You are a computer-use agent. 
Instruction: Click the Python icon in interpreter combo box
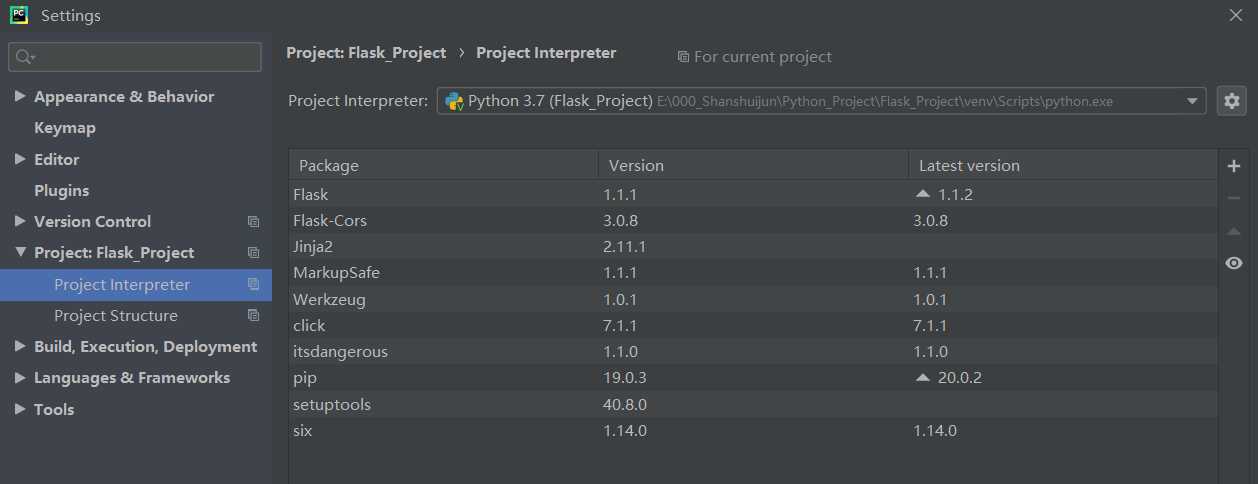[x=454, y=101]
